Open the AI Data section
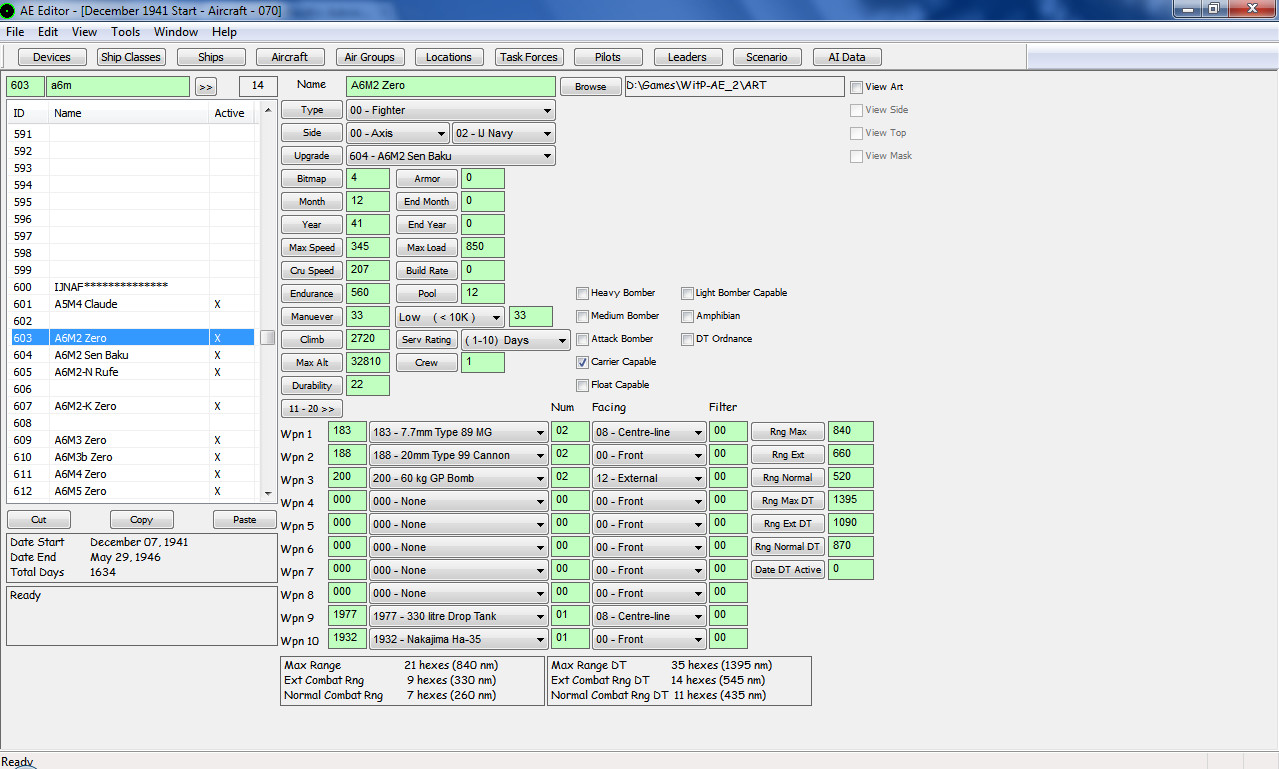1279x769 pixels. point(847,57)
